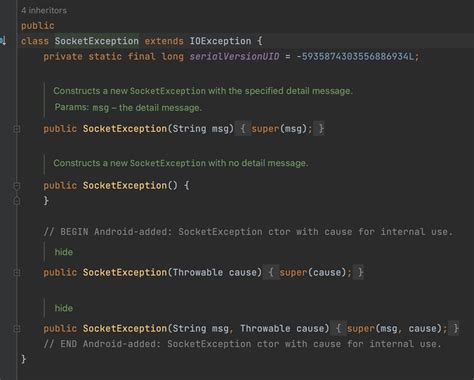Open the '4 inheritors' code hint
Screen dimensions: 474x380
44,10
